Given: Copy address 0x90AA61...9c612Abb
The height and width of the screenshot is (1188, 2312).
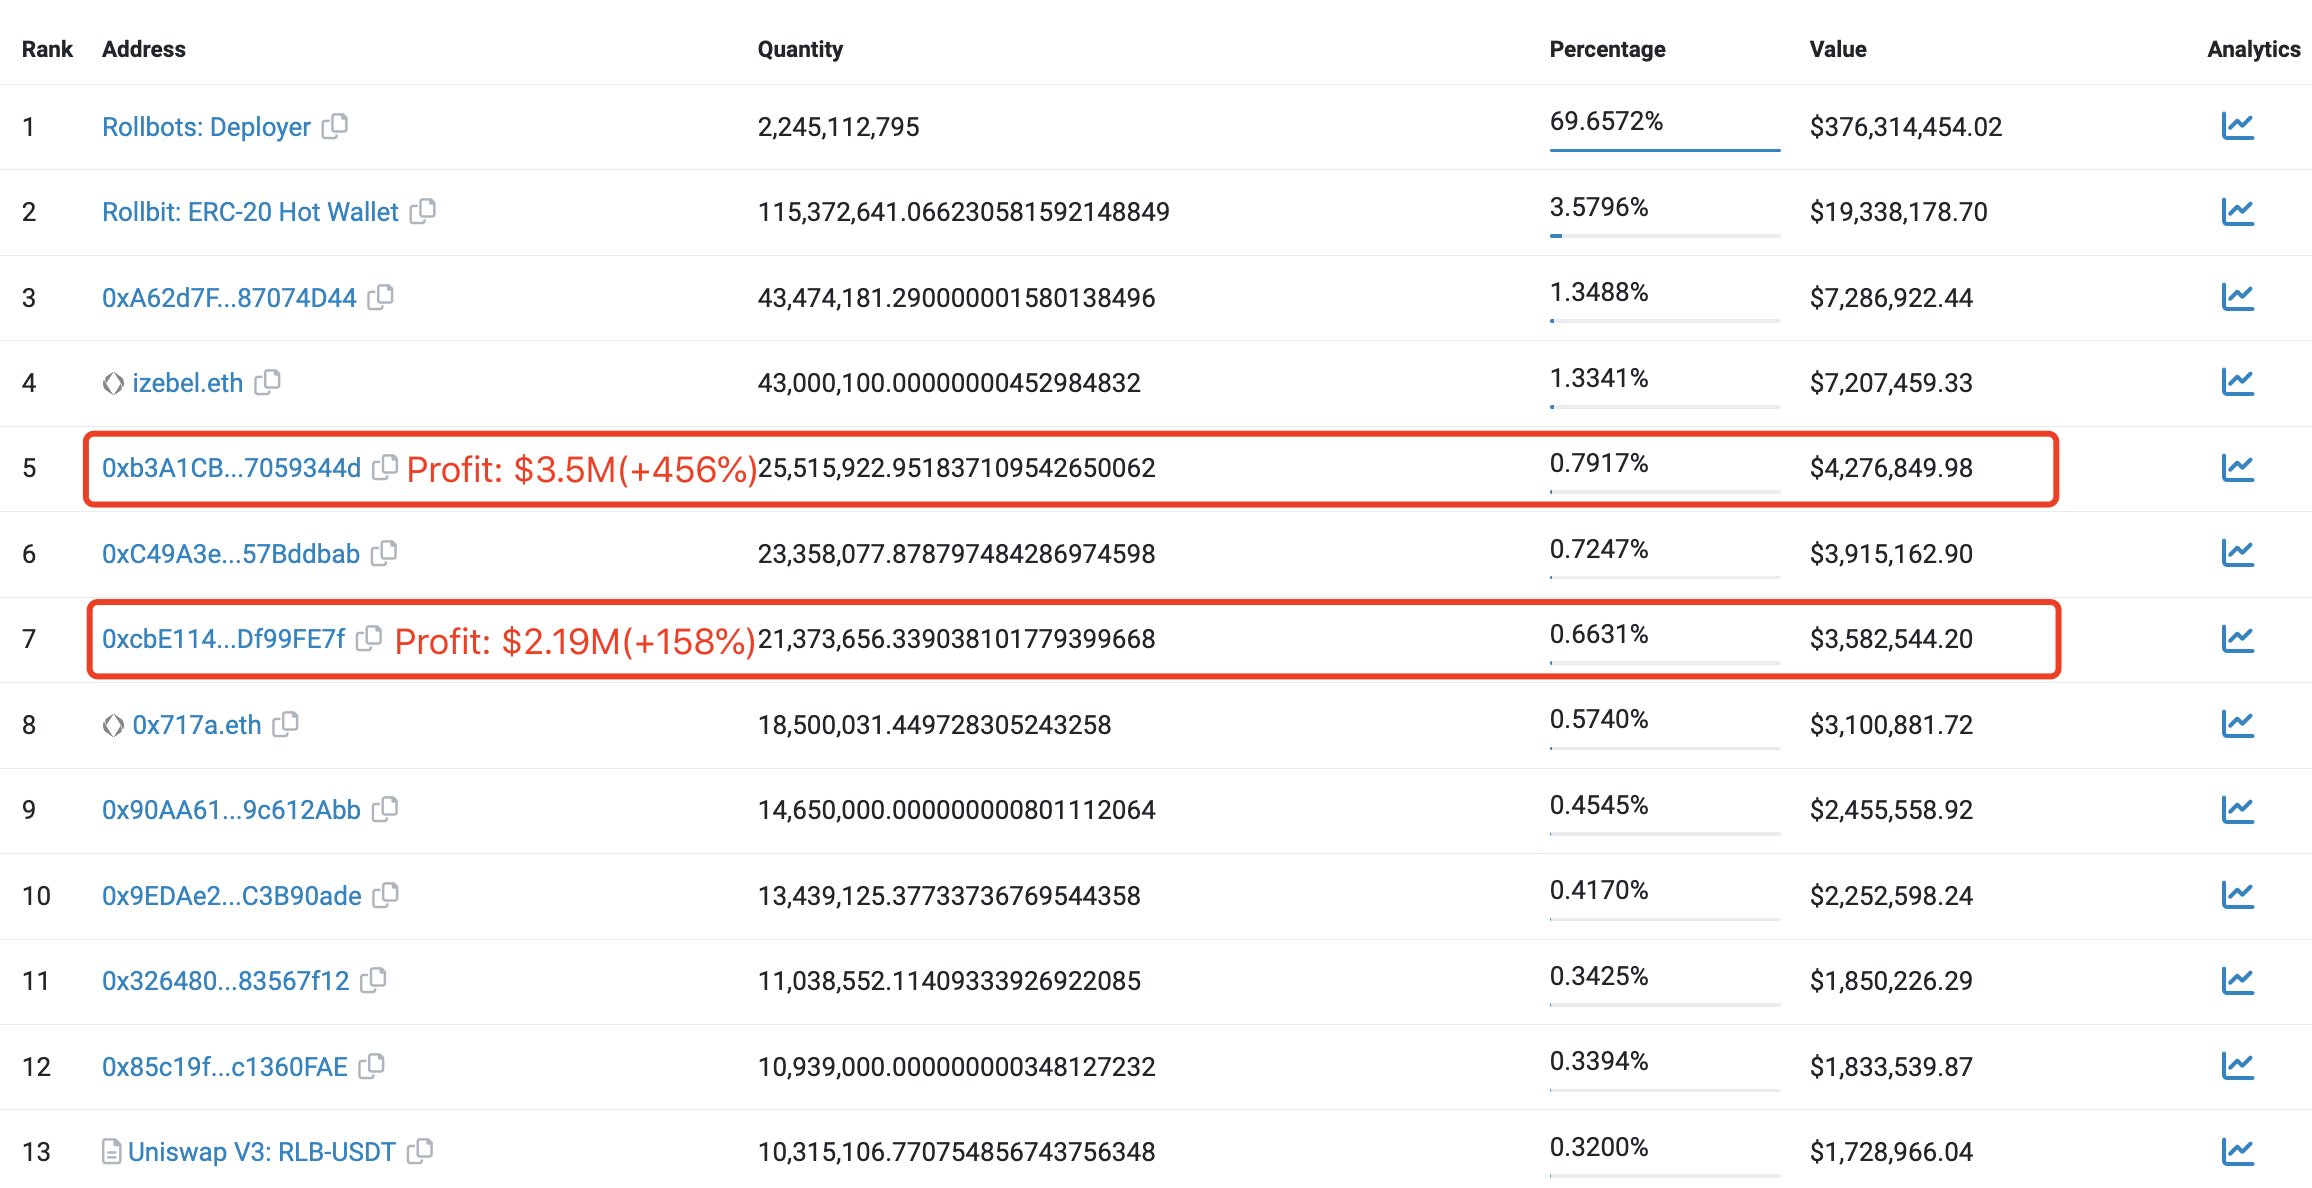Looking at the screenshot, I should 388,809.
